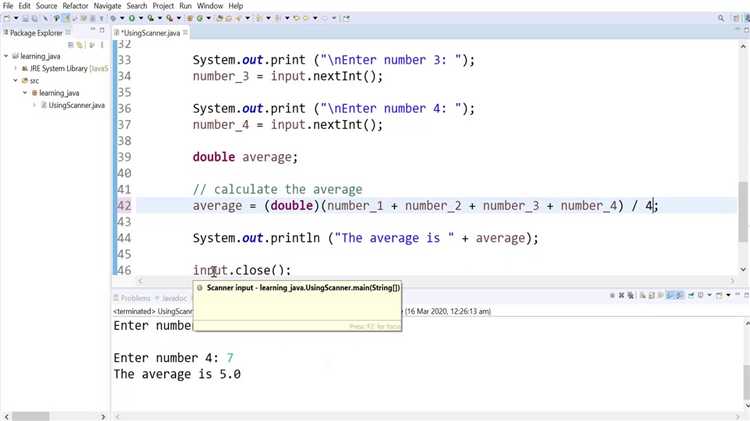The image size is (750, 421).
Task: Open the Navigate menu
Action: [x=107, y=6]
